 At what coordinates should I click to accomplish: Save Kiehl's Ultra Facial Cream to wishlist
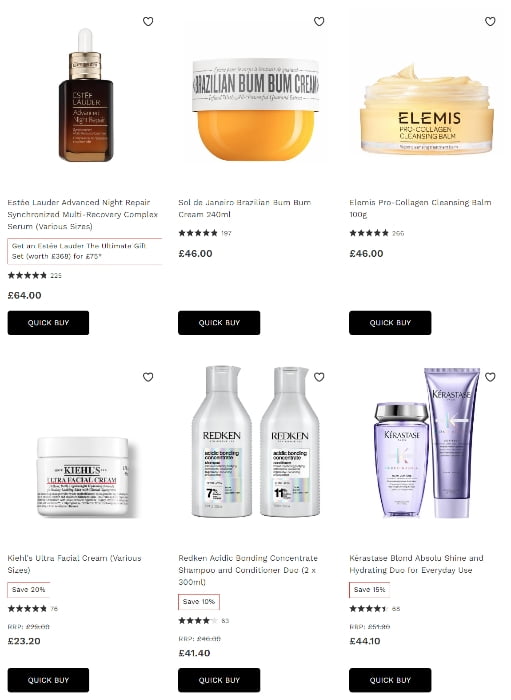pos(148,377)
